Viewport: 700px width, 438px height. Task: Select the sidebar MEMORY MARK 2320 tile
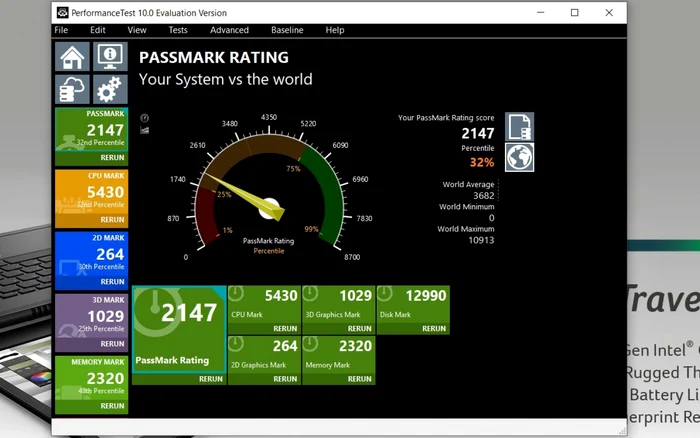(x=92, y=378)
